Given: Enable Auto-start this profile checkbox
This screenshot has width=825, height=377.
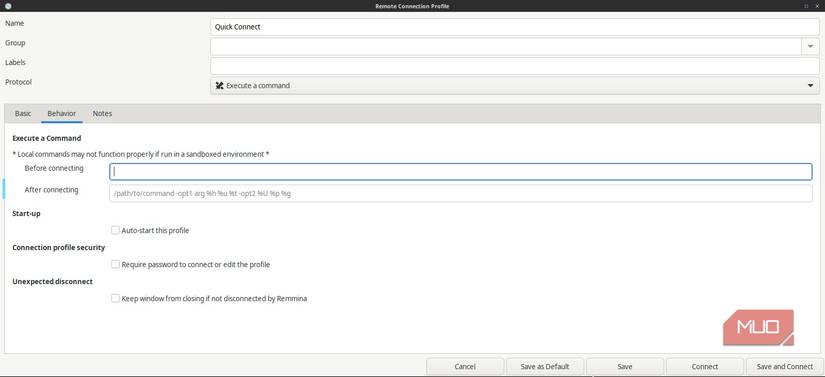Looking at the screenshot, I should (115, 230).
